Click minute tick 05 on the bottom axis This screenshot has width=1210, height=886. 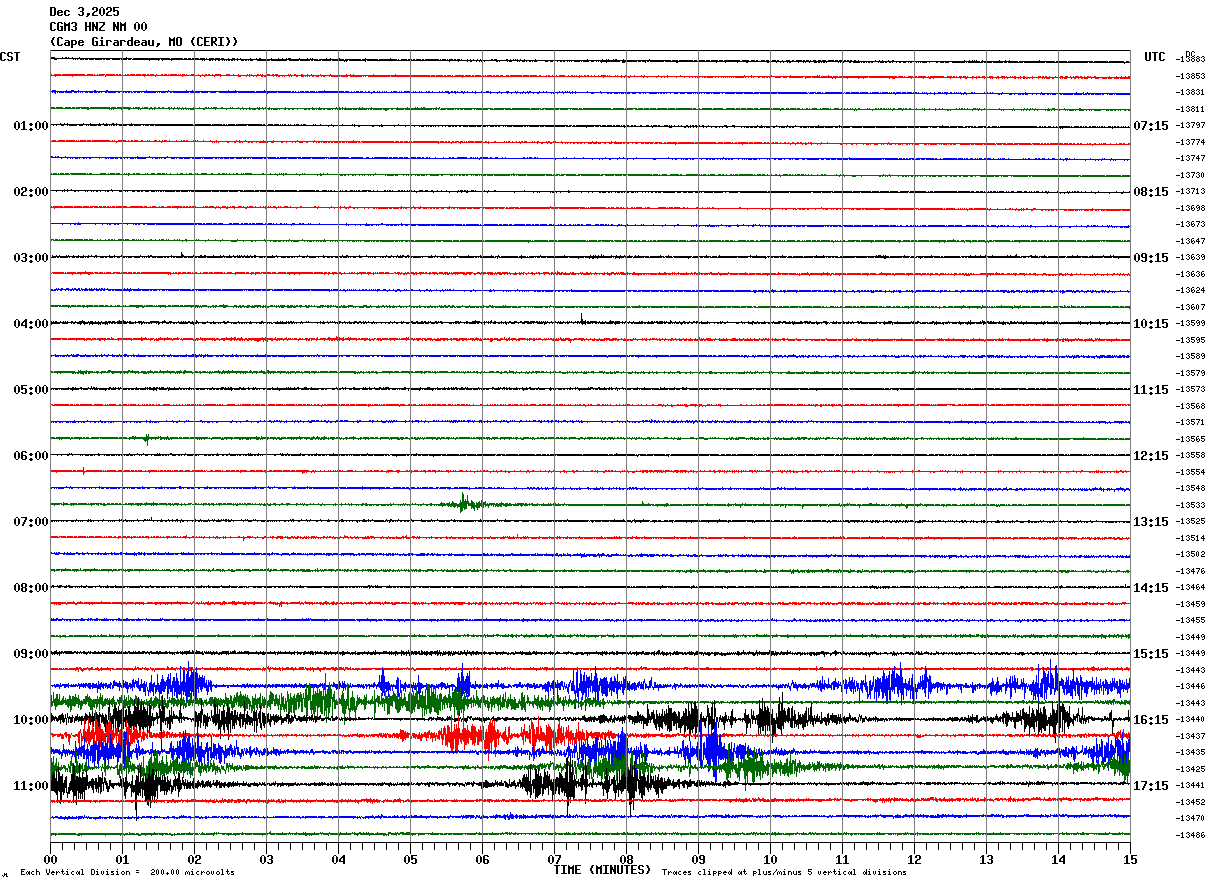(410, 859)
